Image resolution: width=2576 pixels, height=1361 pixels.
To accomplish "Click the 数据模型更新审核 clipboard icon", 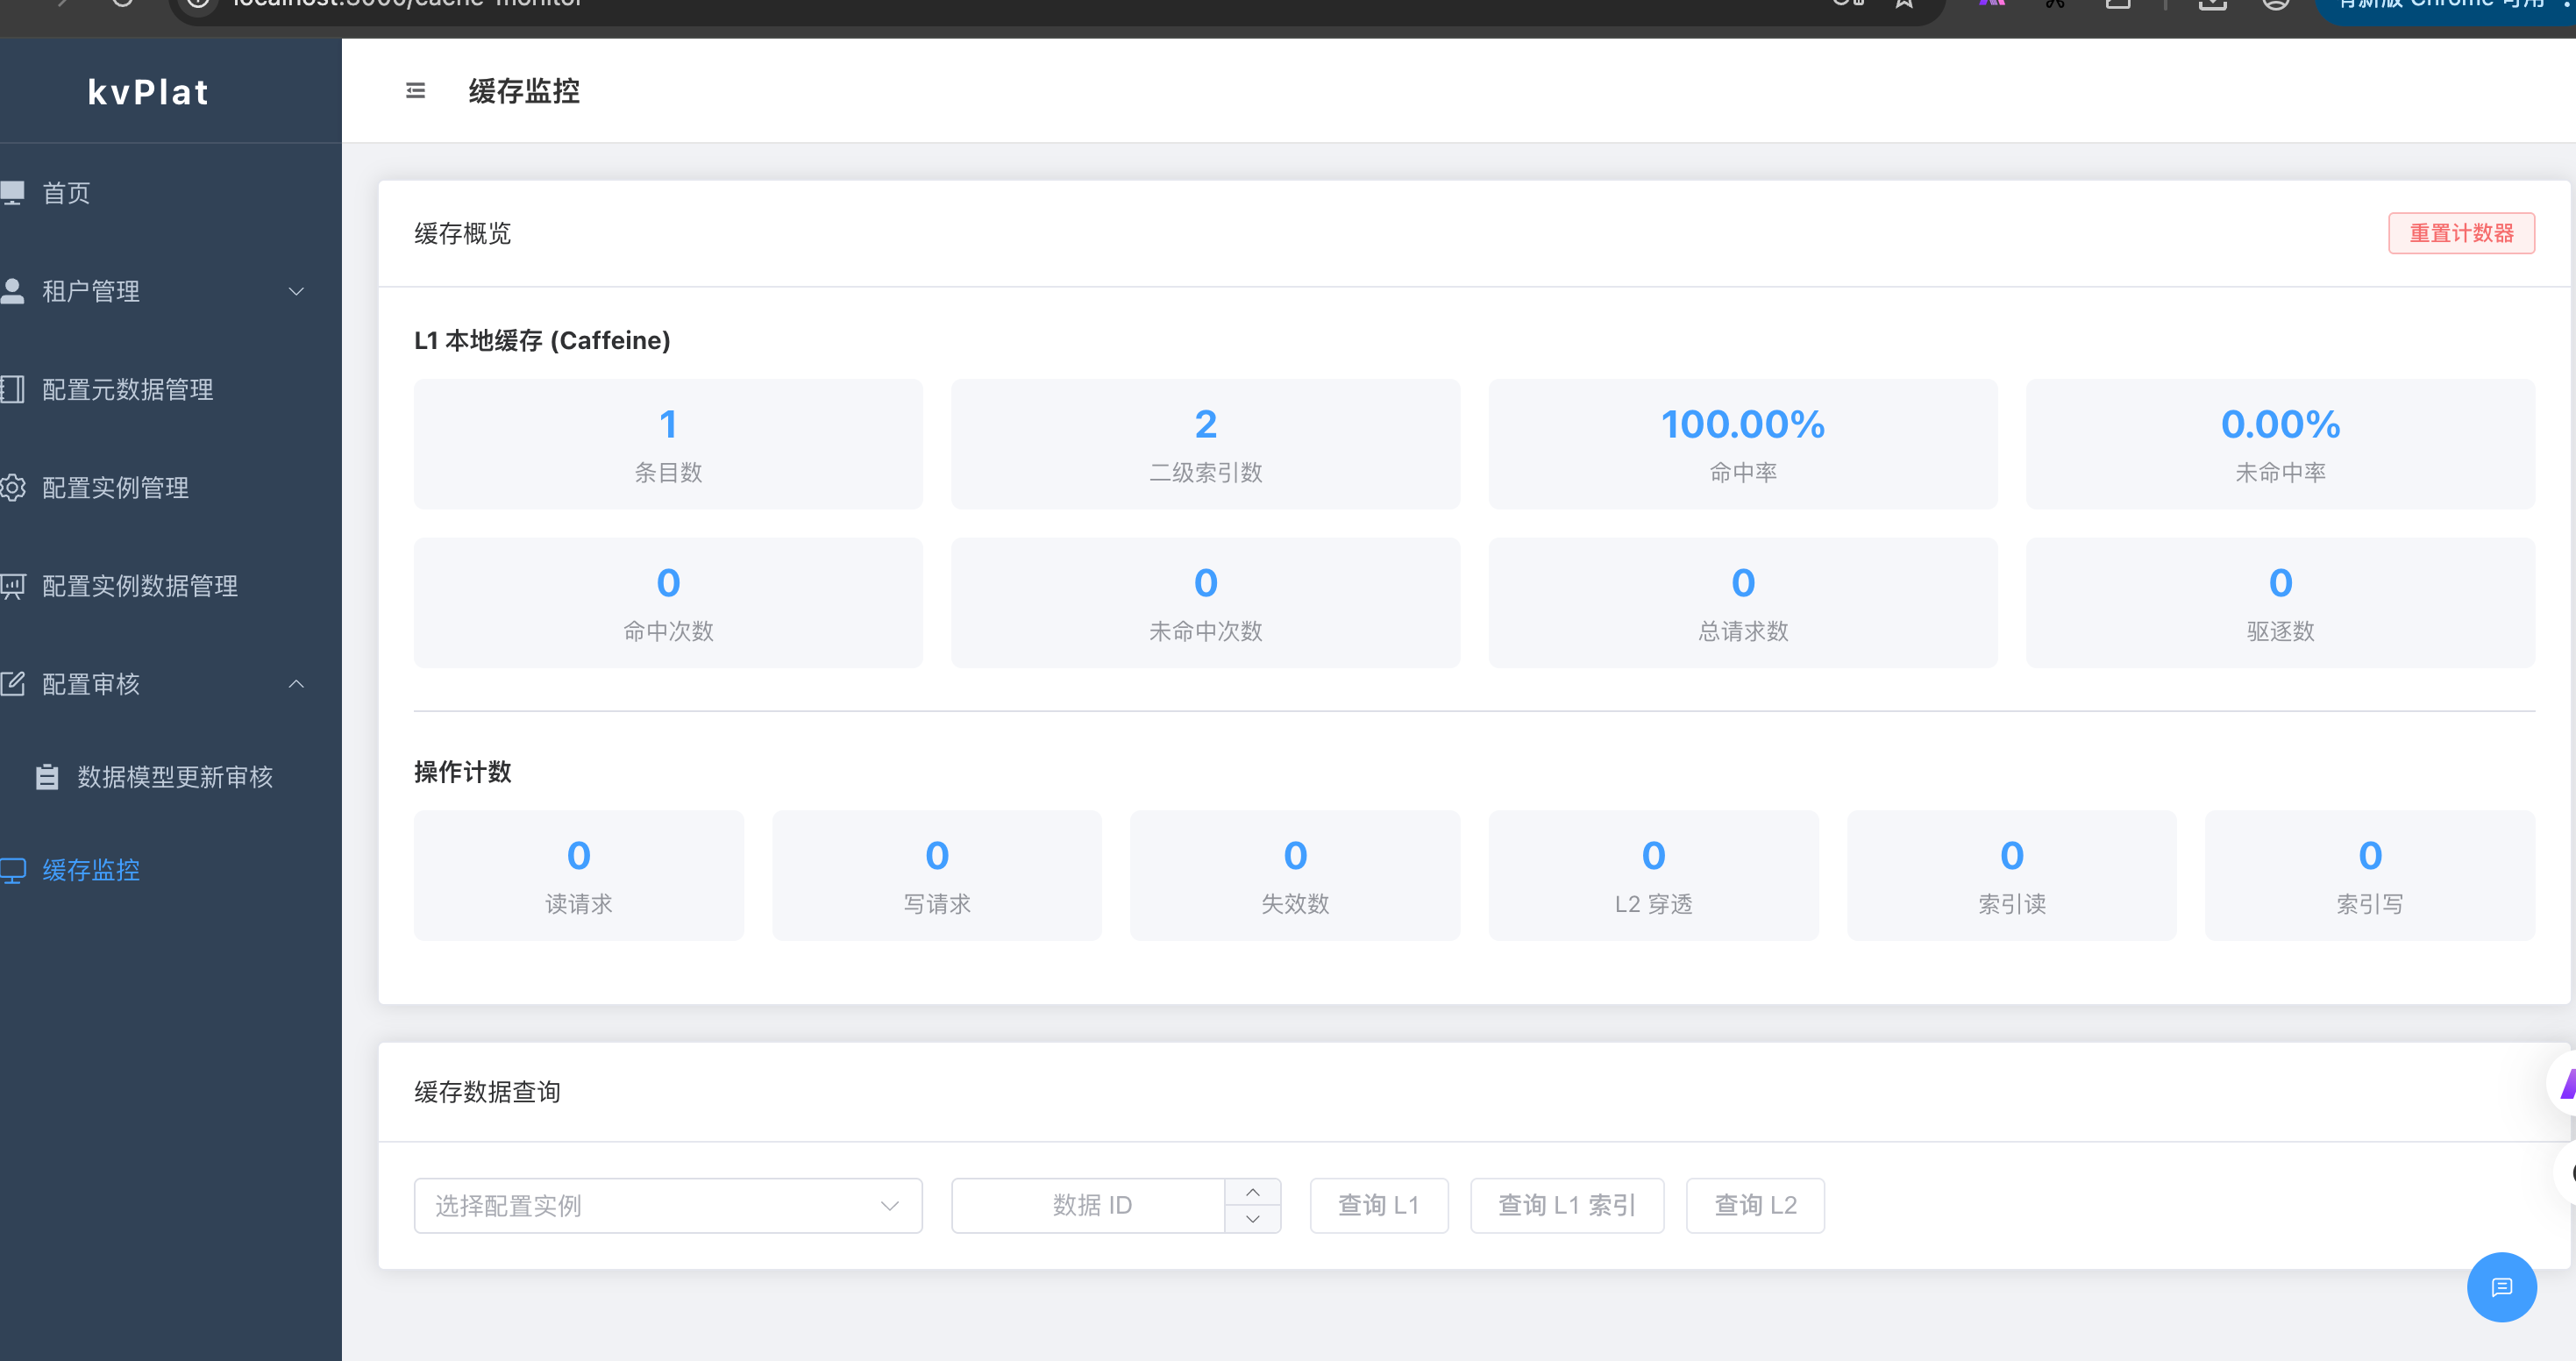I will click(x=47, y=776).
